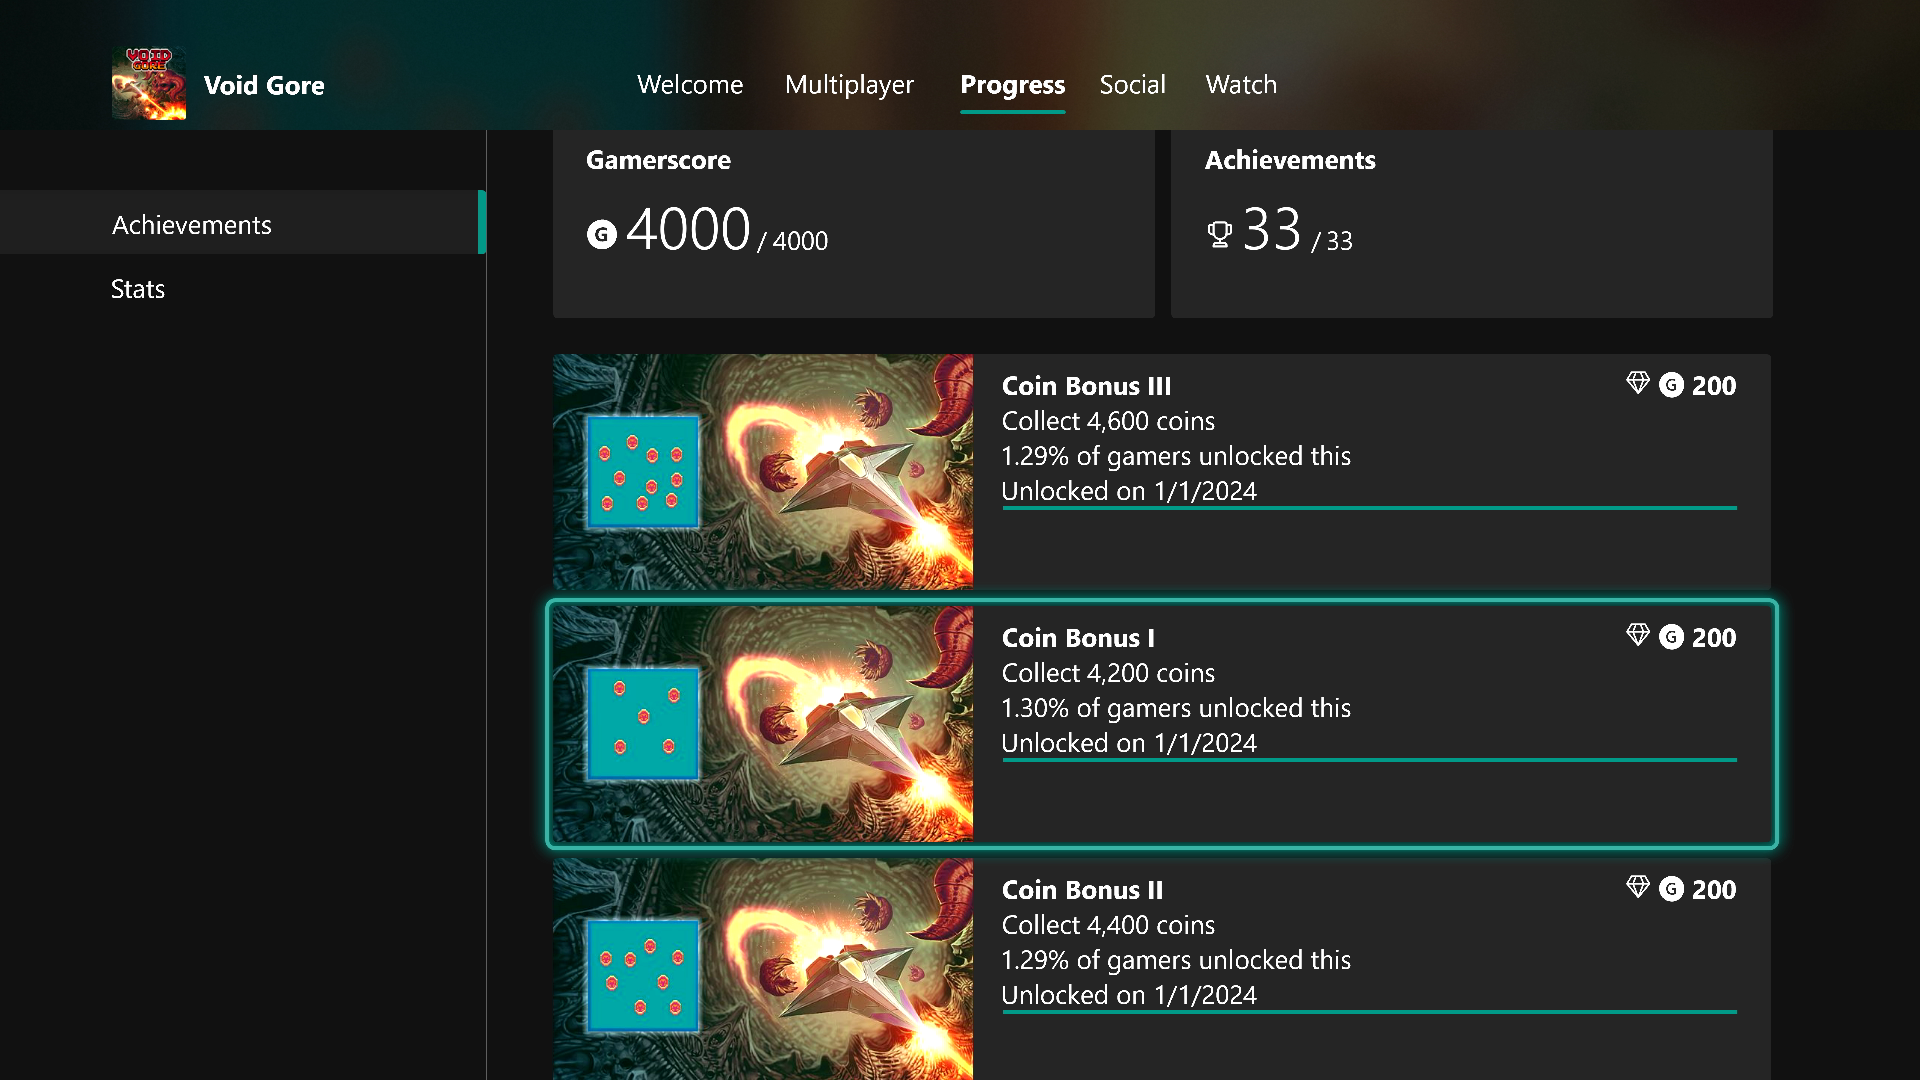Click the rare diamond icon on Coin Bonus III

click(x=1637, y=384)
